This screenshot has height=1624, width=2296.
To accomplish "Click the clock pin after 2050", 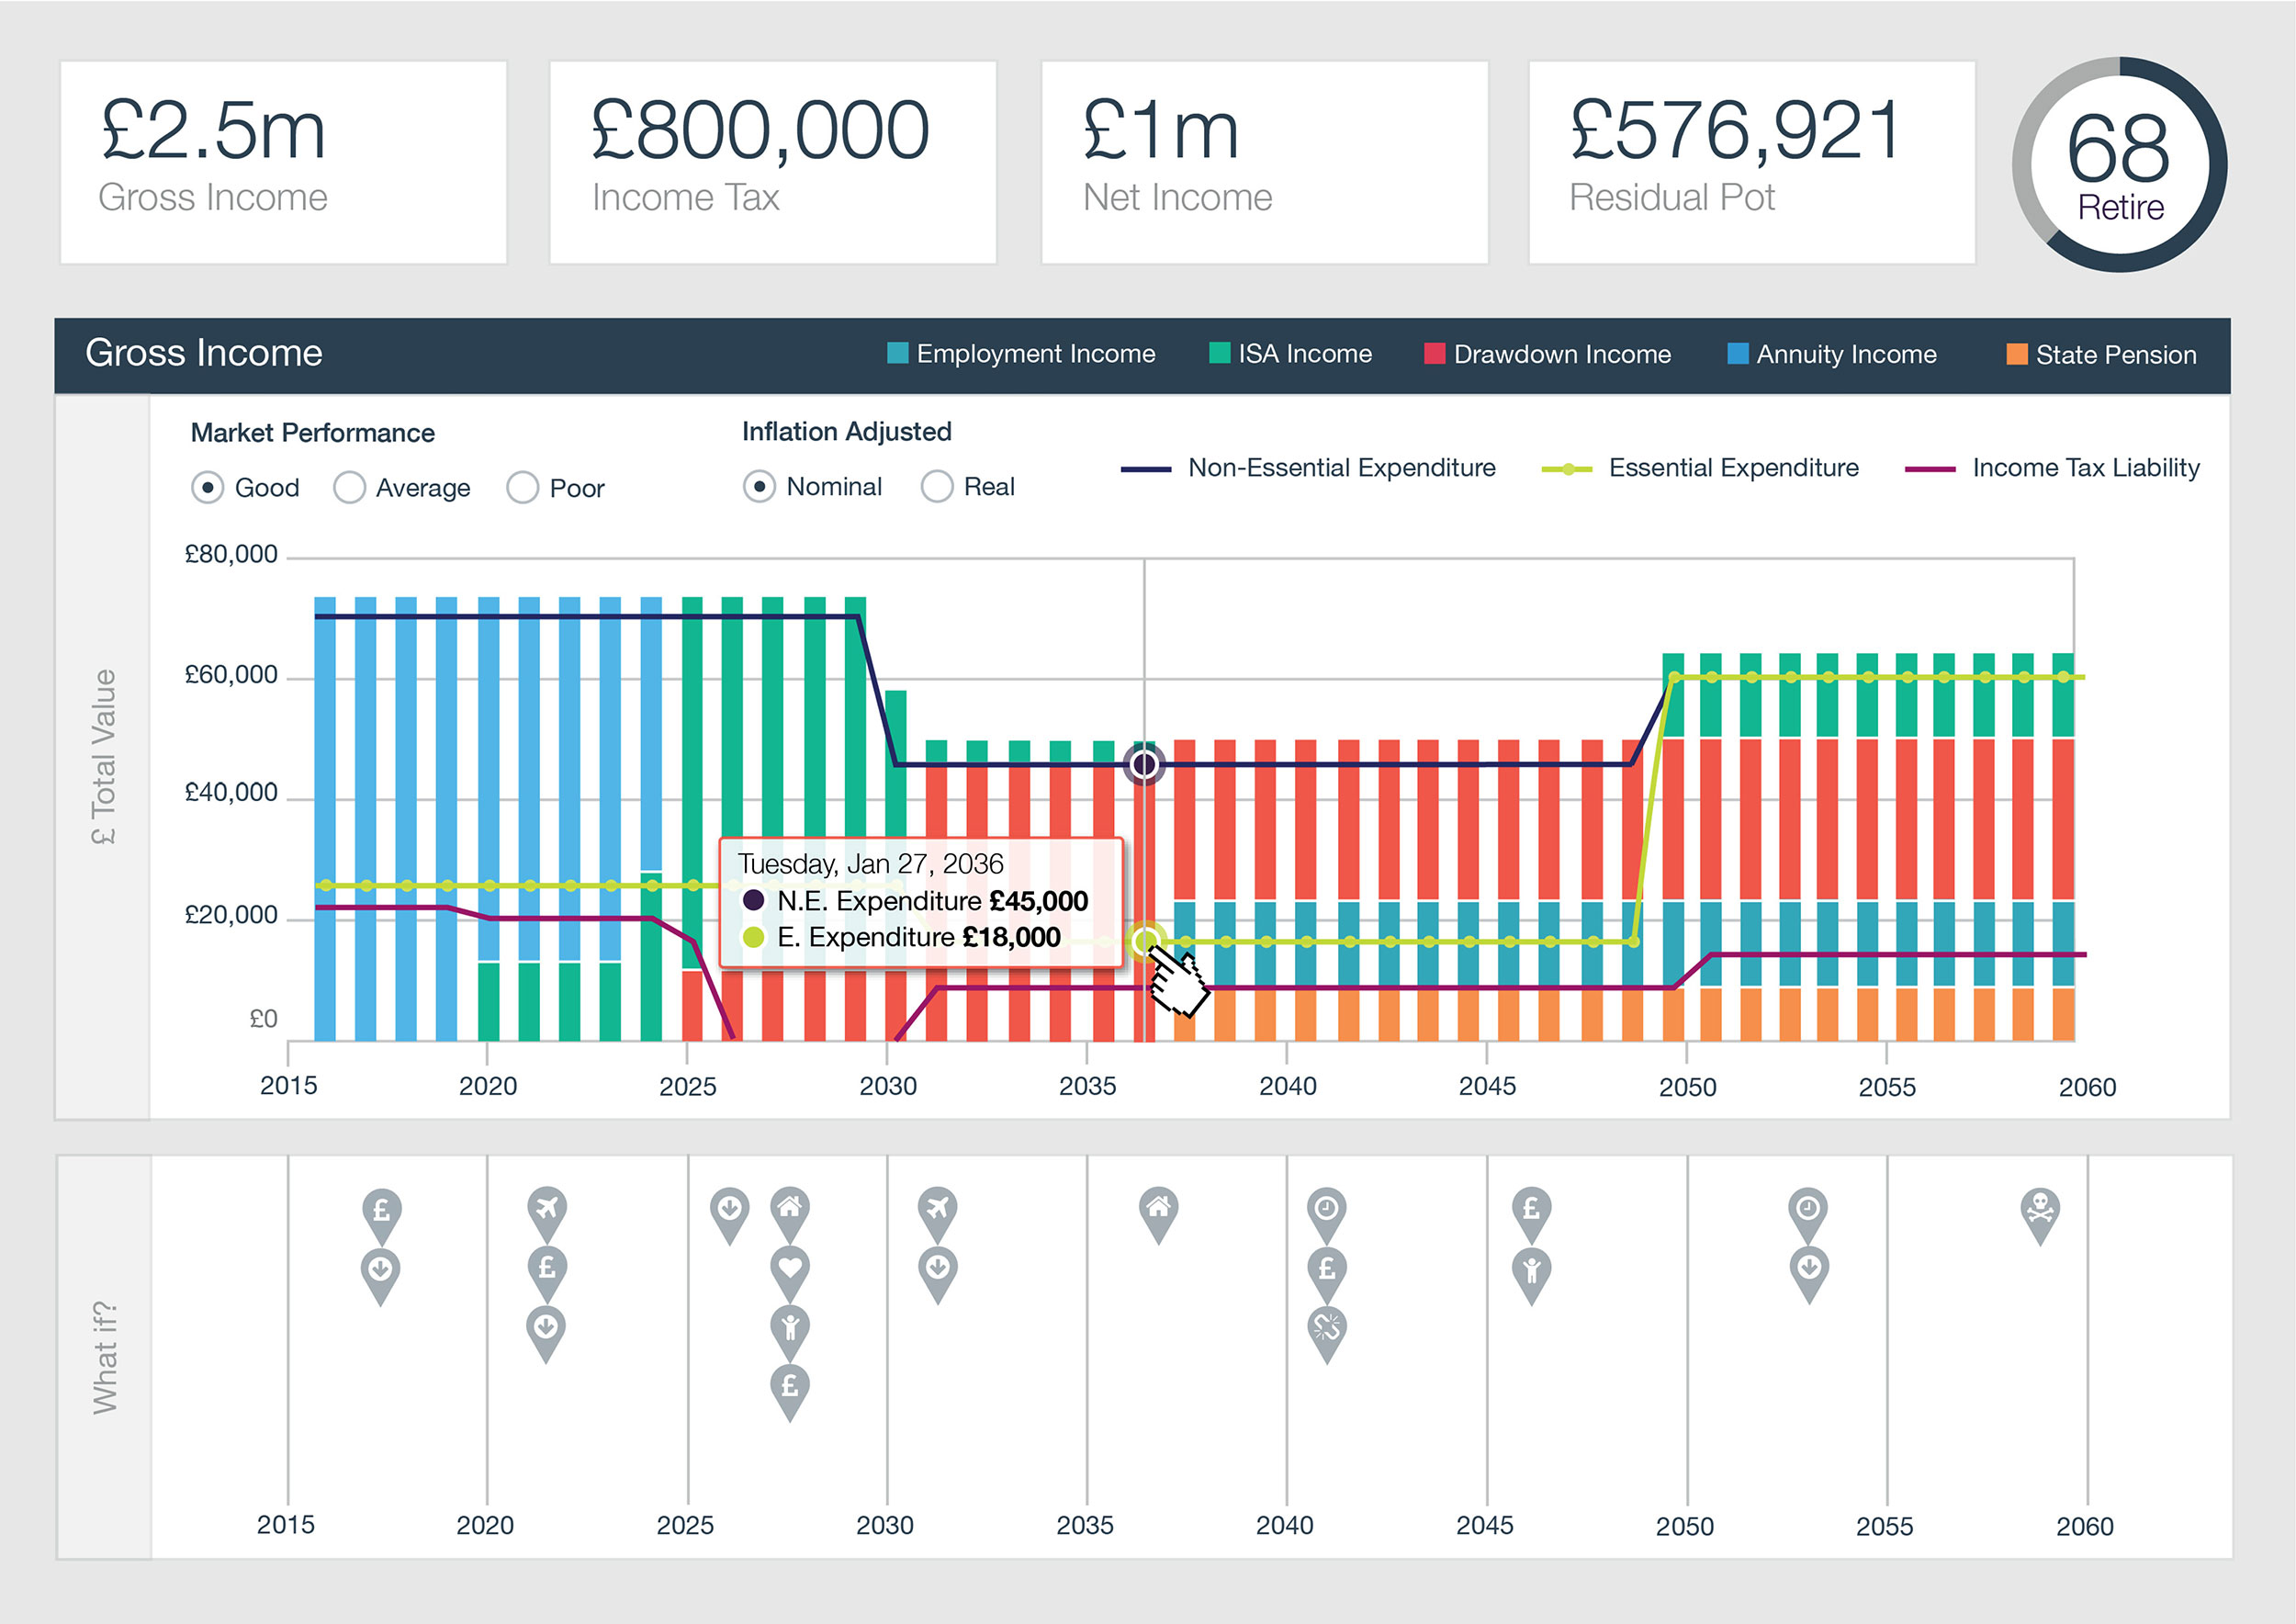I will tap(1807, 1209).
